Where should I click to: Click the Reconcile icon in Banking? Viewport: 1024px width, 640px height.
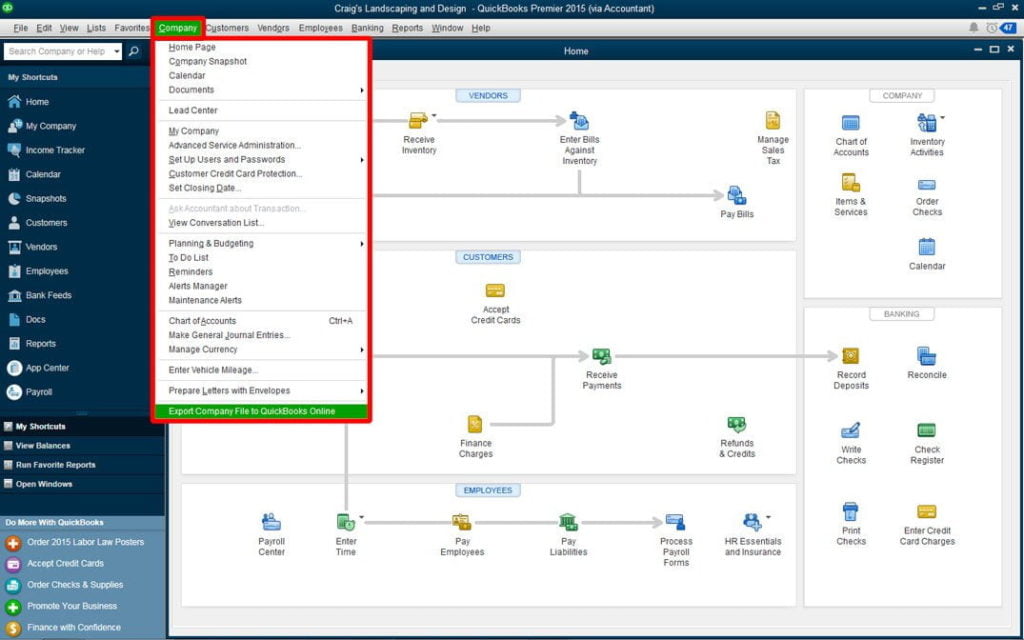[926, 356]
